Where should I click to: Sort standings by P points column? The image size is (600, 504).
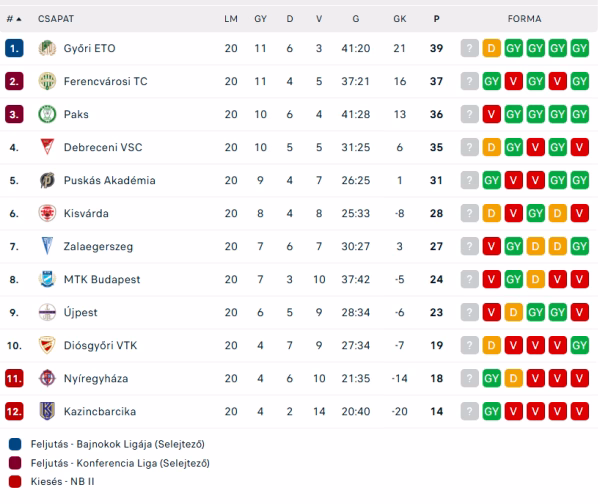436,18
